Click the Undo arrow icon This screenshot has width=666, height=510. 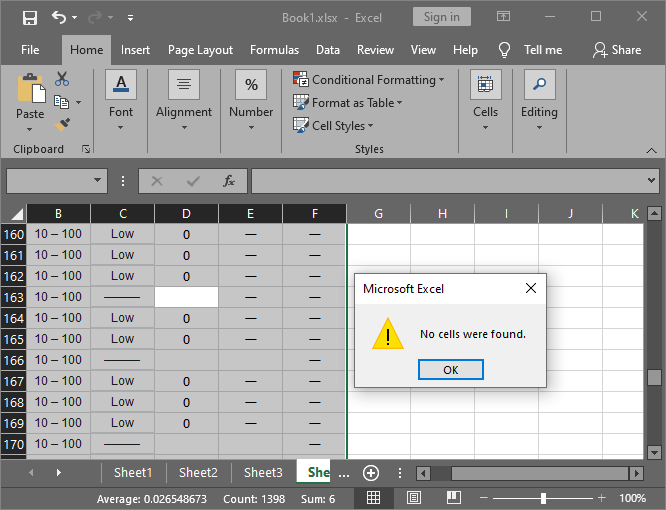(59, 17)
